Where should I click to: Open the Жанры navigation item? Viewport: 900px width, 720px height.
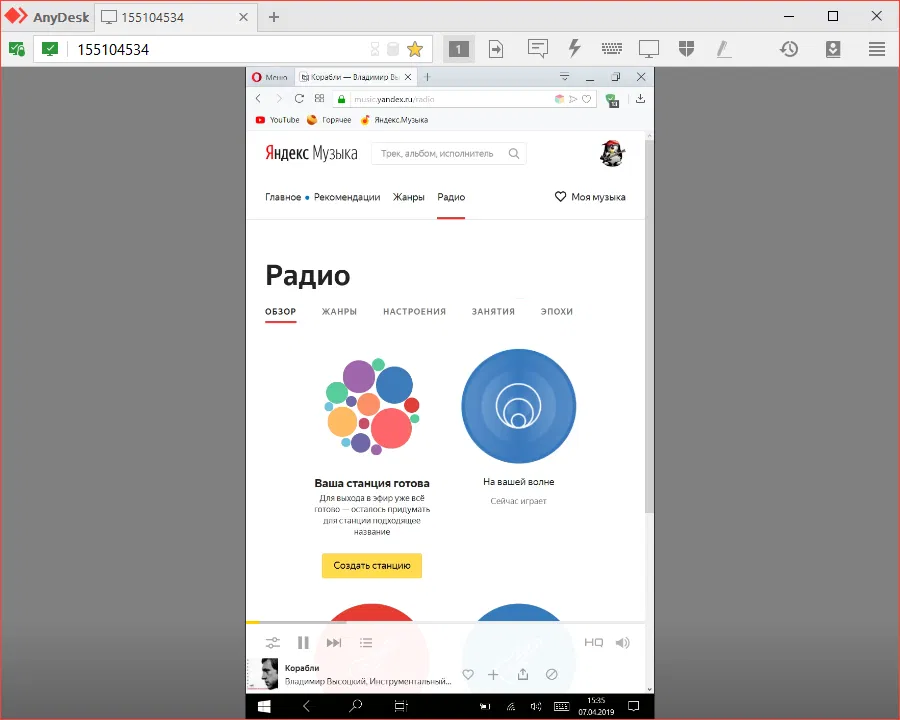408,197
